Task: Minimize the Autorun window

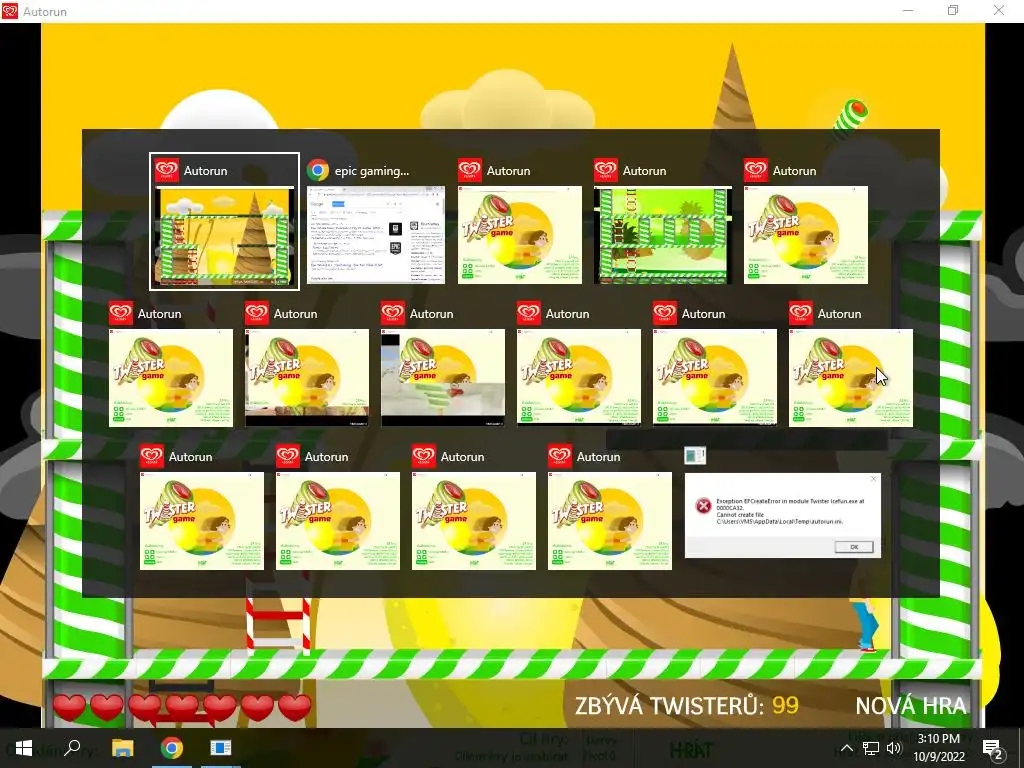Action: tap(908, 10)
